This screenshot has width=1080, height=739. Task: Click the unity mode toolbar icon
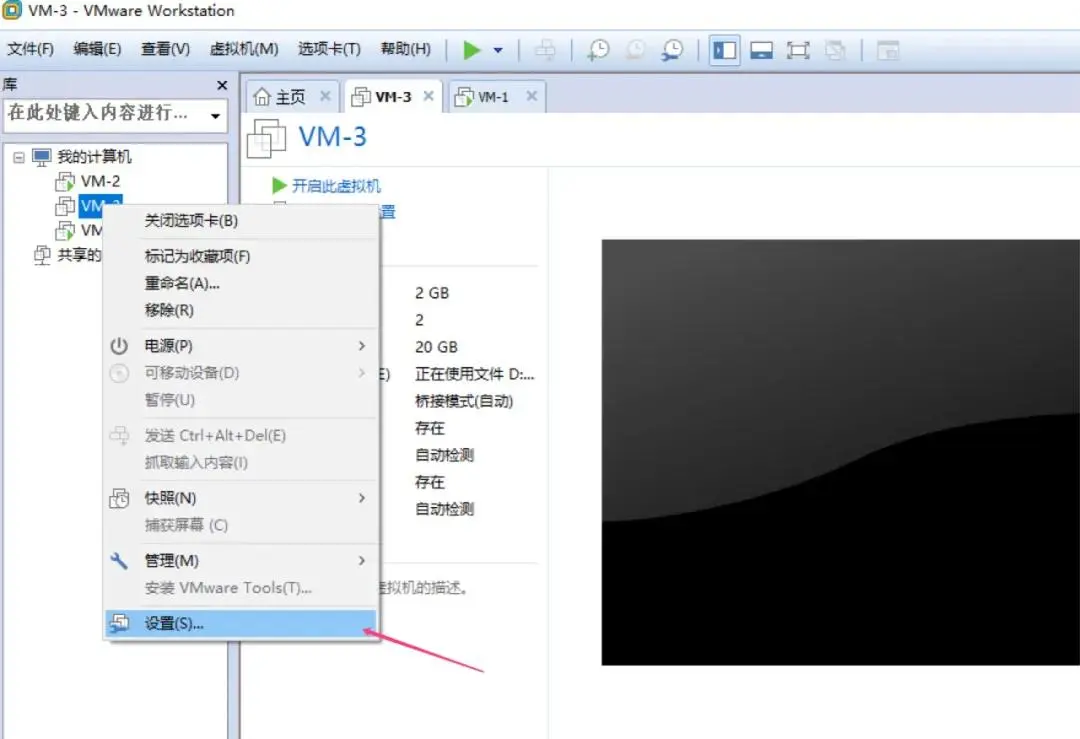[835, 50]
